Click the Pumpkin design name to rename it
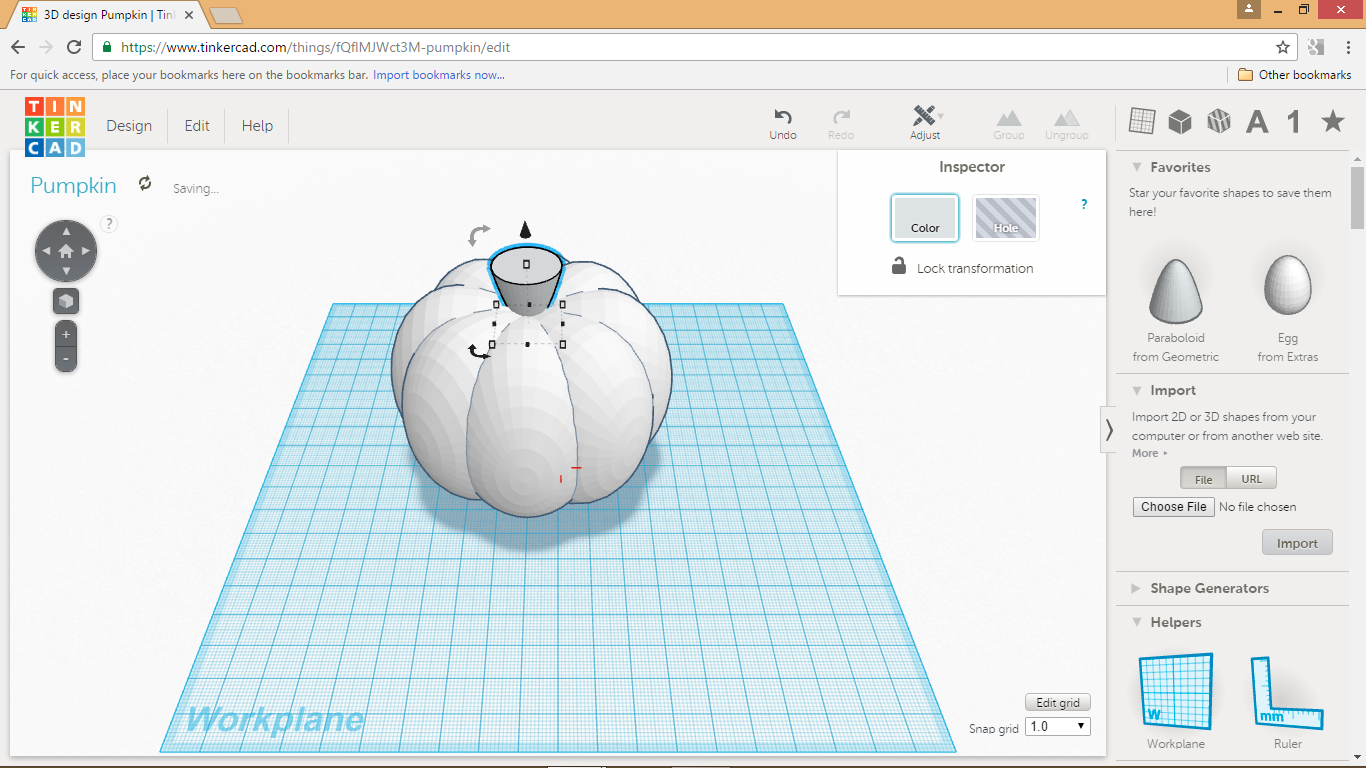The image size is (1366, 768). [x=73, y=186]
